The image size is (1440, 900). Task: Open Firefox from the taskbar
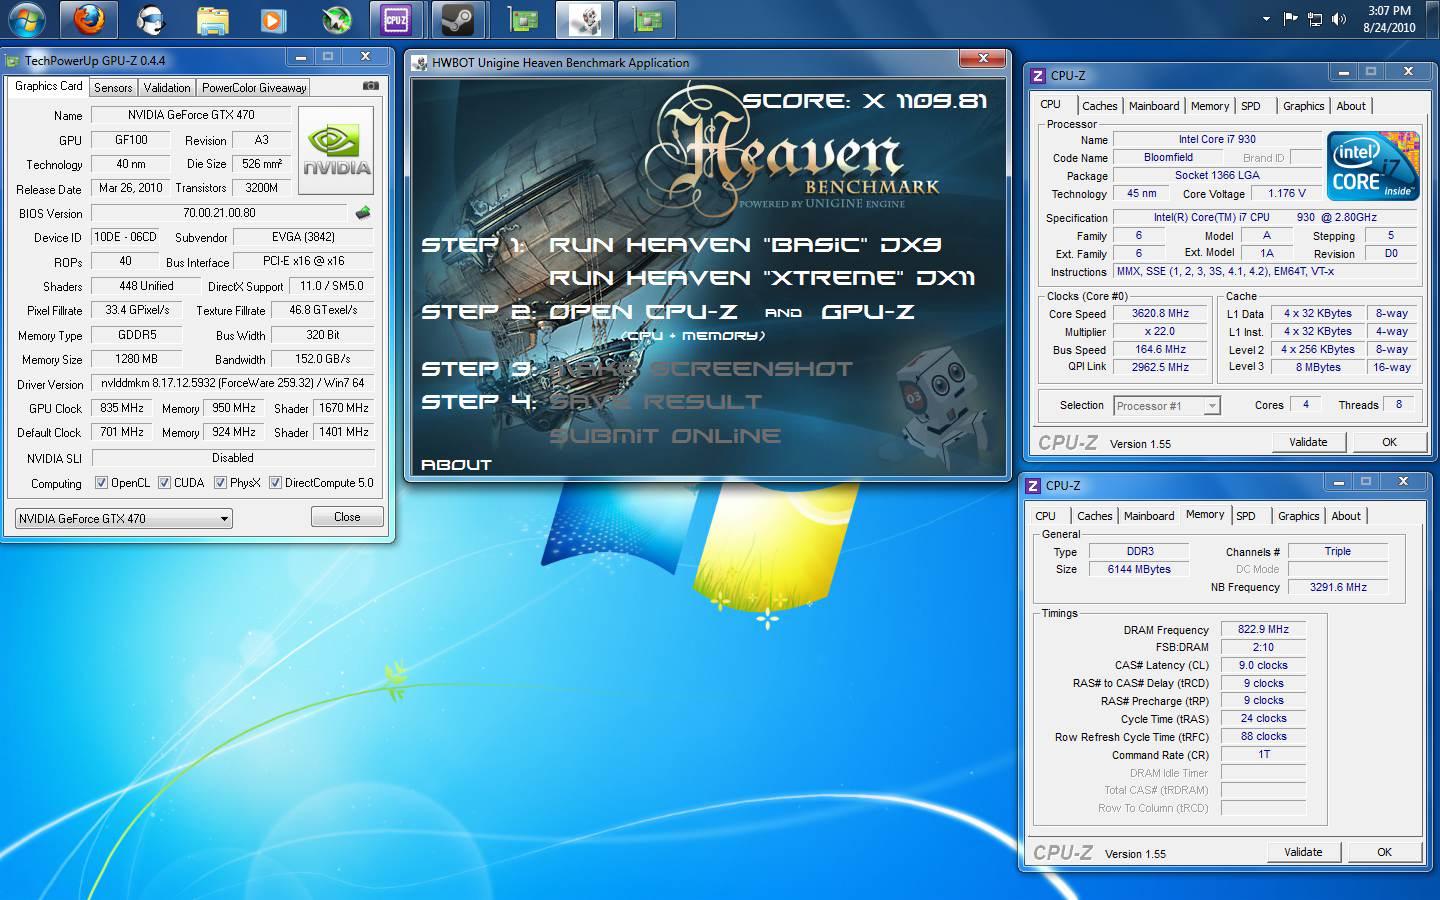coord(88,20)
